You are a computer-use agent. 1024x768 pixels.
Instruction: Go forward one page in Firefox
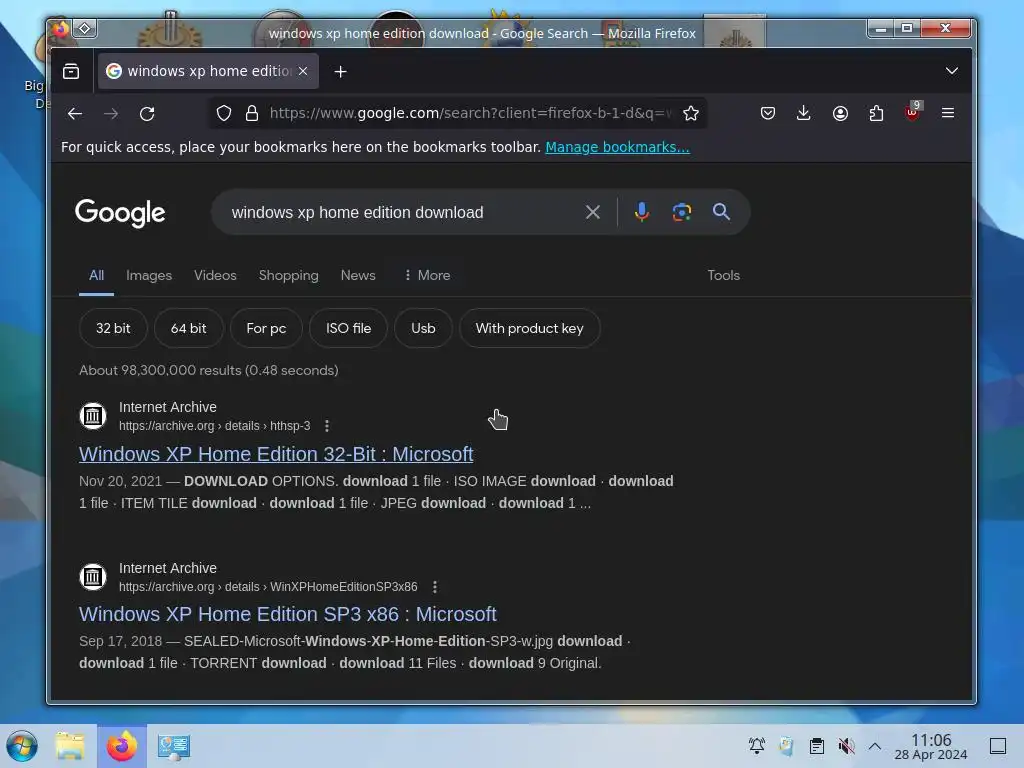[111, 114]
